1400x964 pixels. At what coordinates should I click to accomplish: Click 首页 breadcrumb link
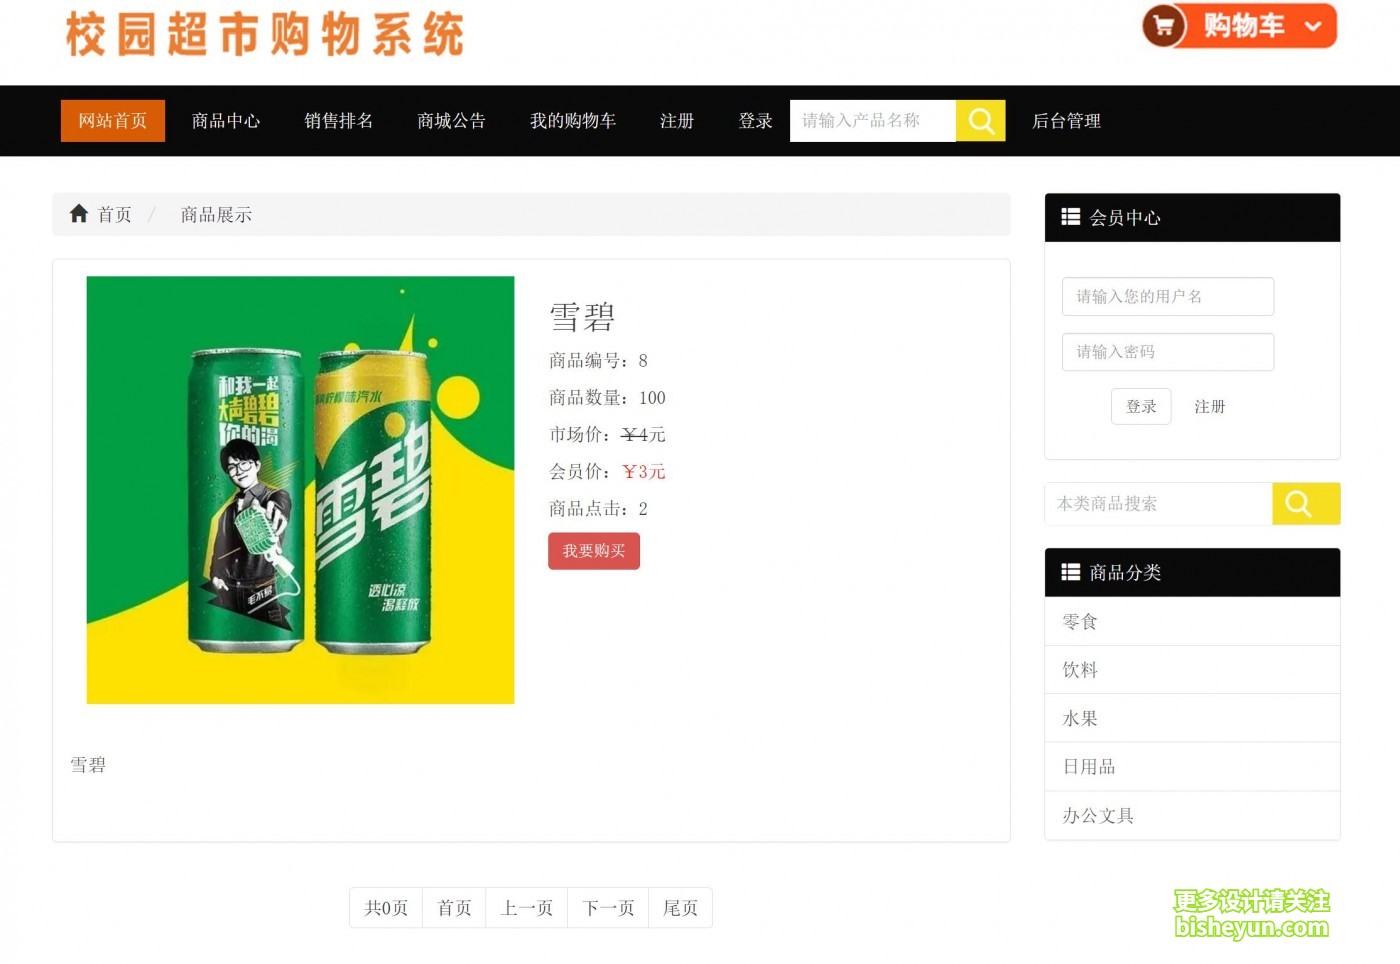click(114, 214)
